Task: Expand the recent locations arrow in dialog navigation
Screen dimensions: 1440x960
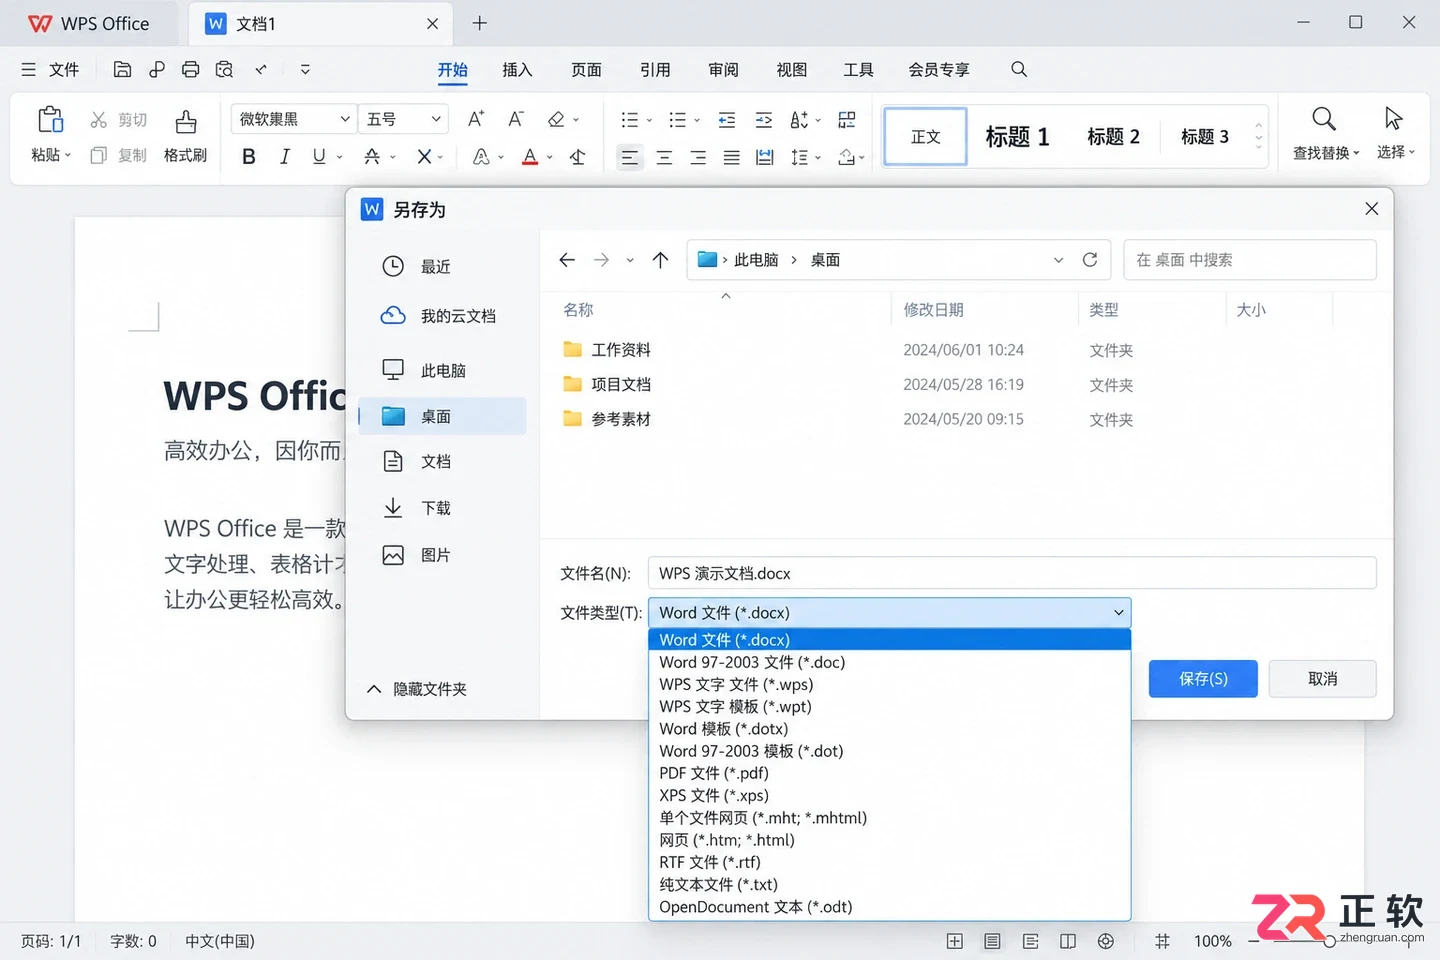Action: point(630,260)
